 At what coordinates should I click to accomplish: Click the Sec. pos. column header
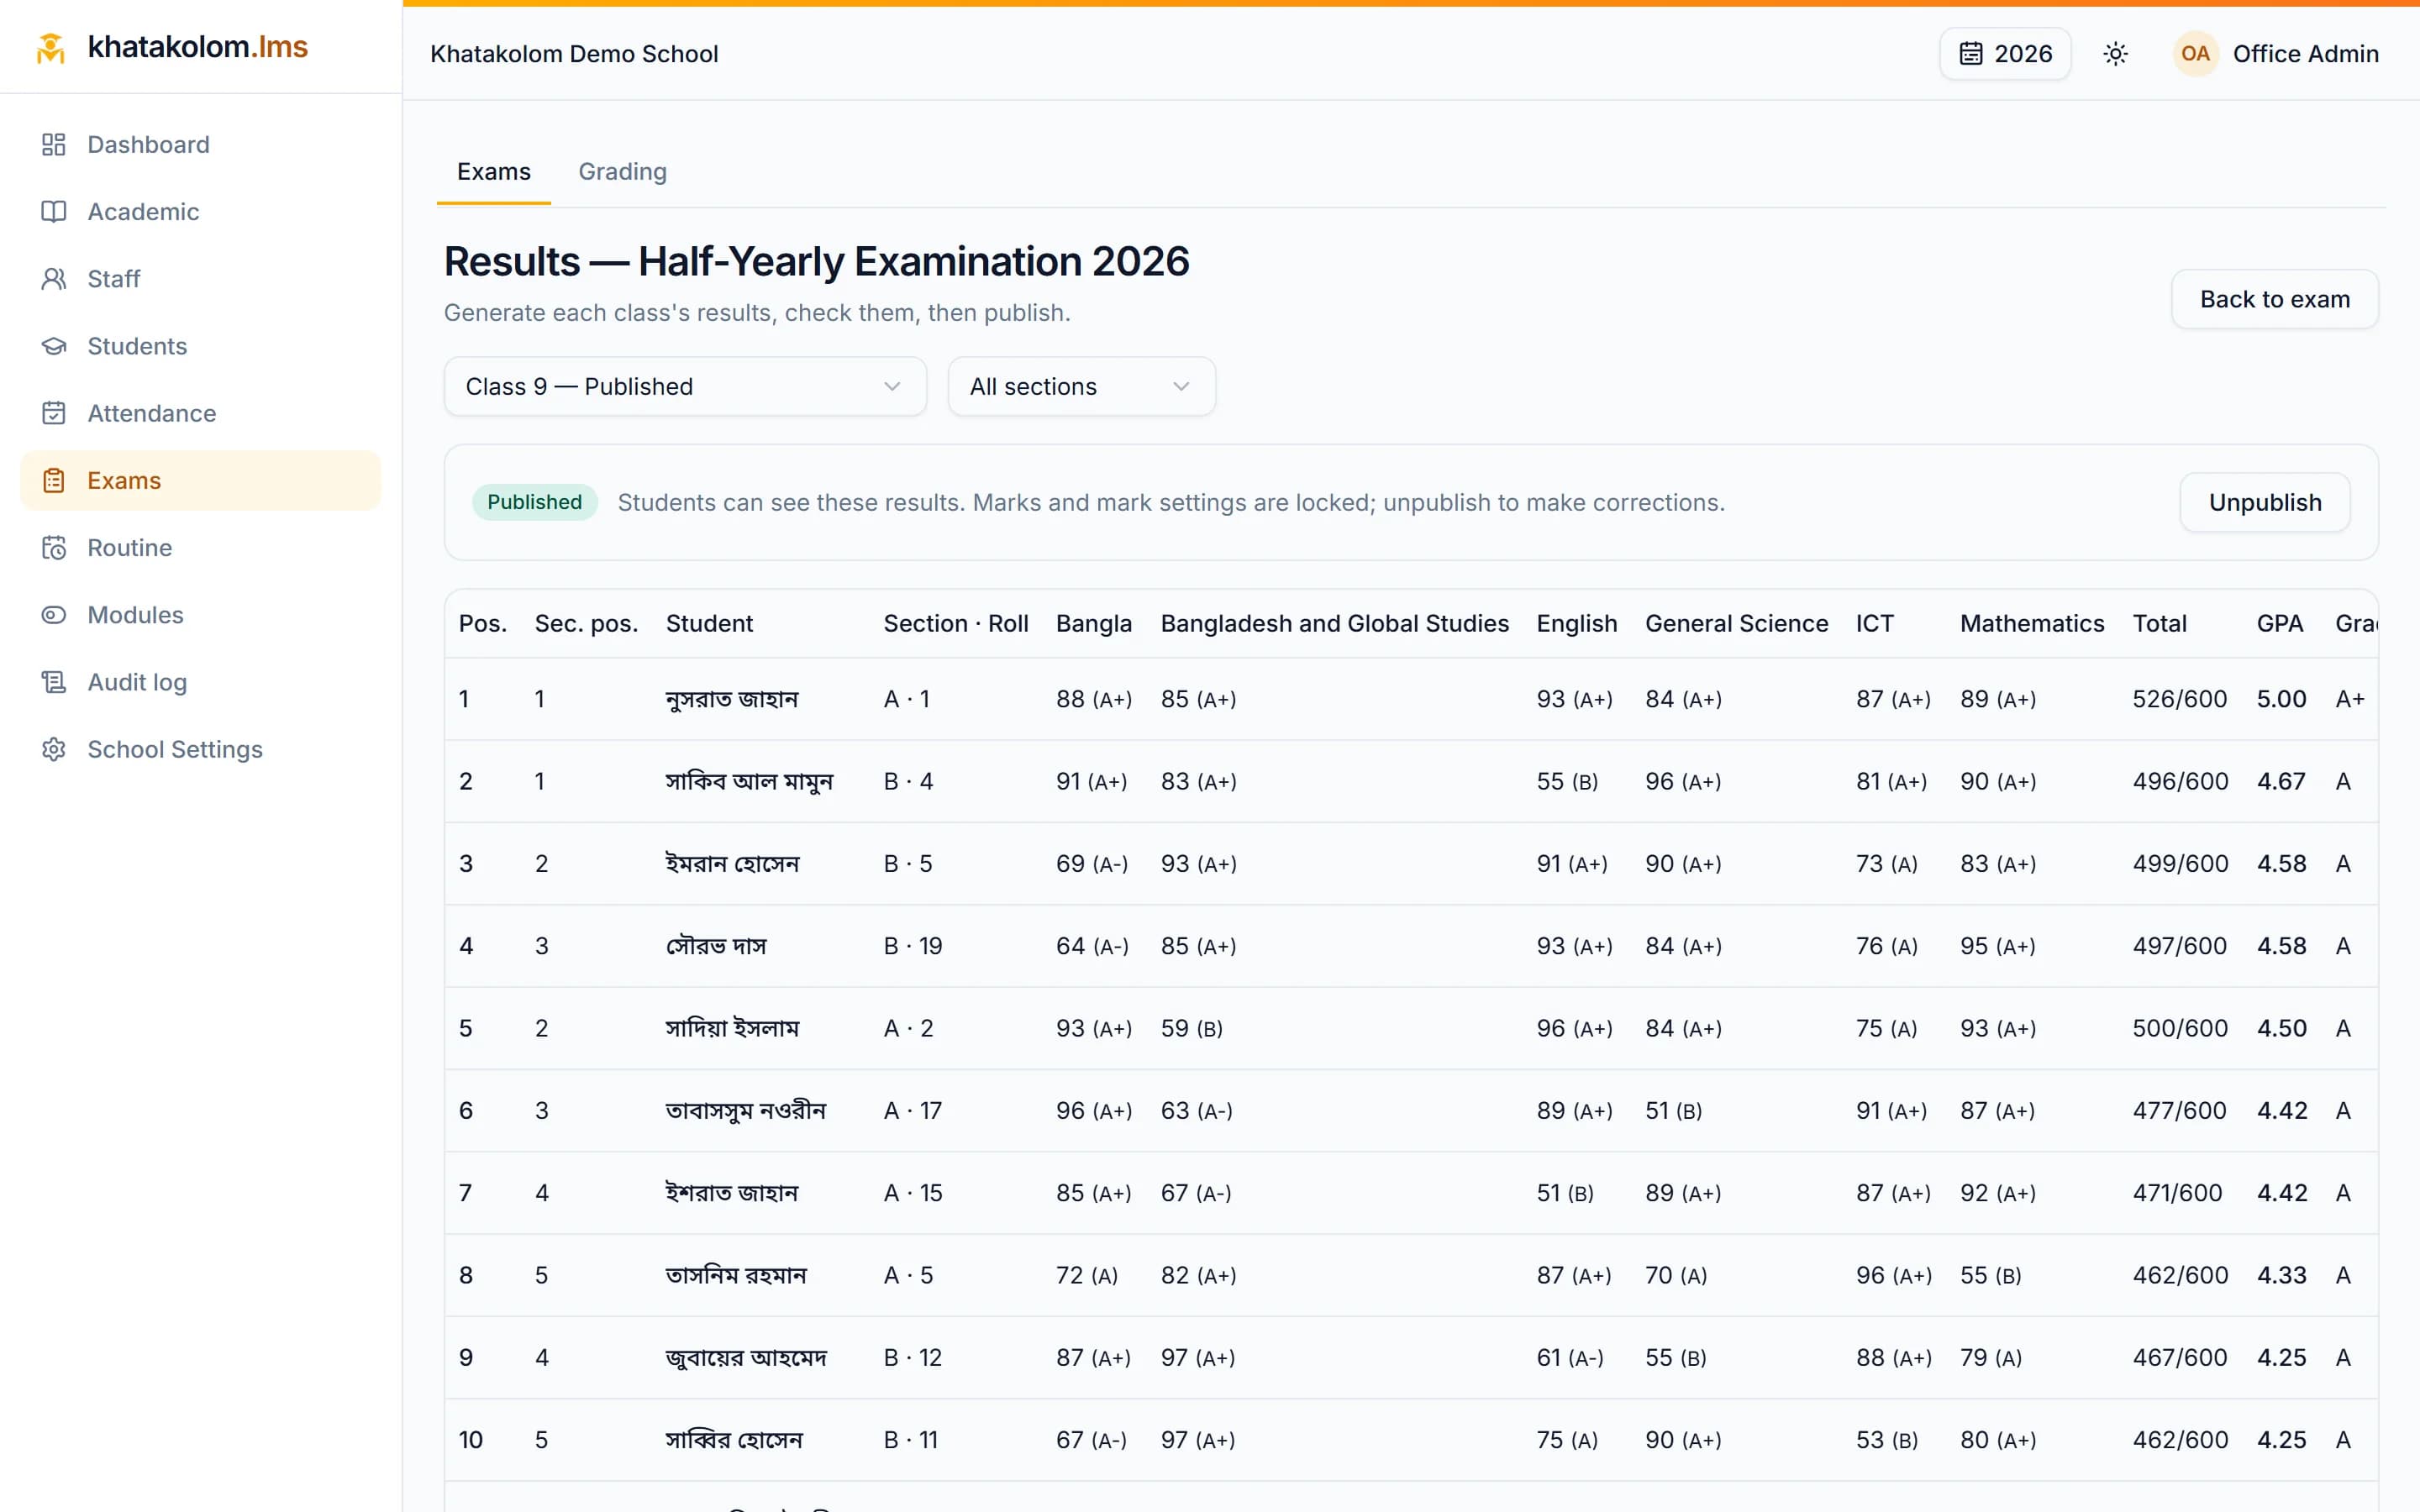(586, 623)
